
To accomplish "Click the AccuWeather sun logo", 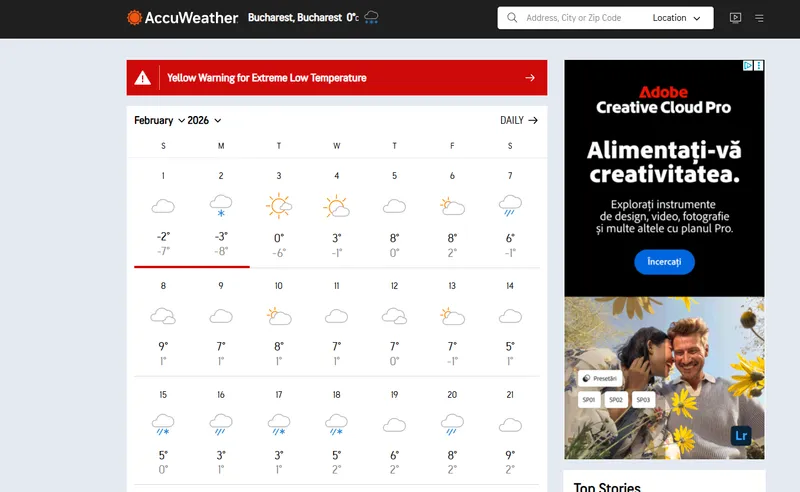I will (134, 18).
